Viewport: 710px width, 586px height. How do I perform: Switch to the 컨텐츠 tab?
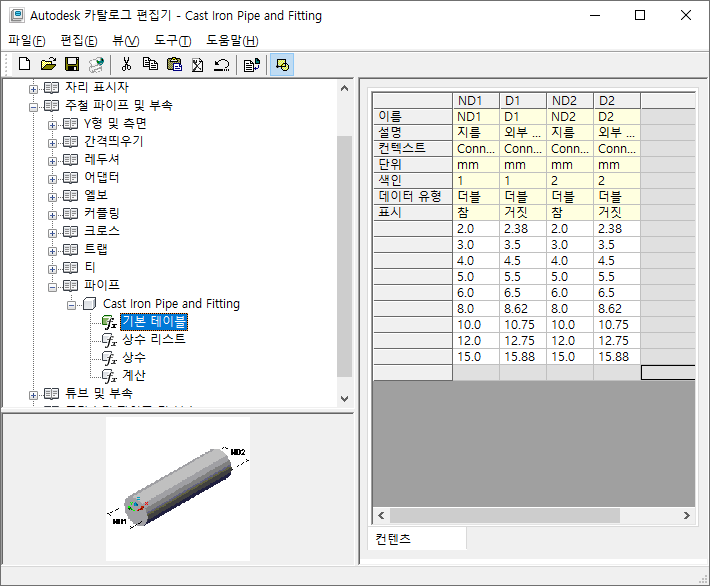(x=417, y=538)
